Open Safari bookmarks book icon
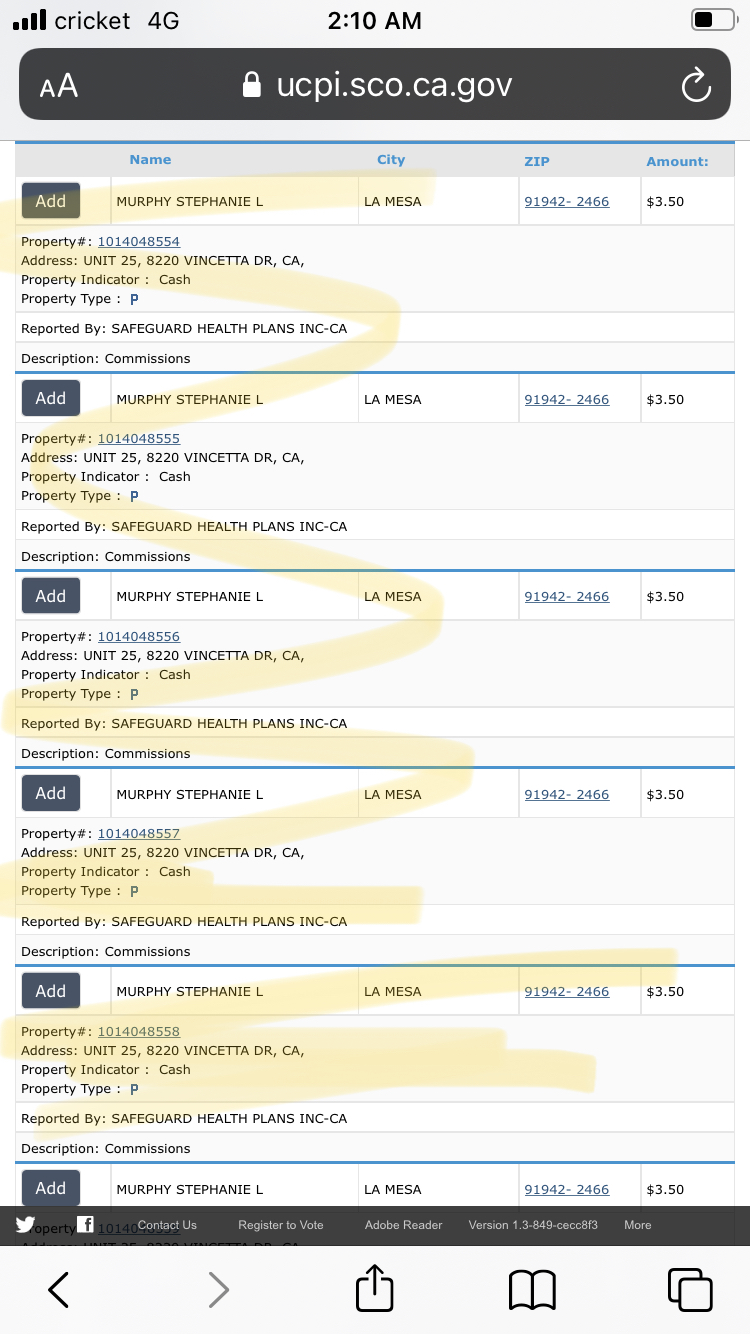The image size is (750, 1334). coord(532,1290)
